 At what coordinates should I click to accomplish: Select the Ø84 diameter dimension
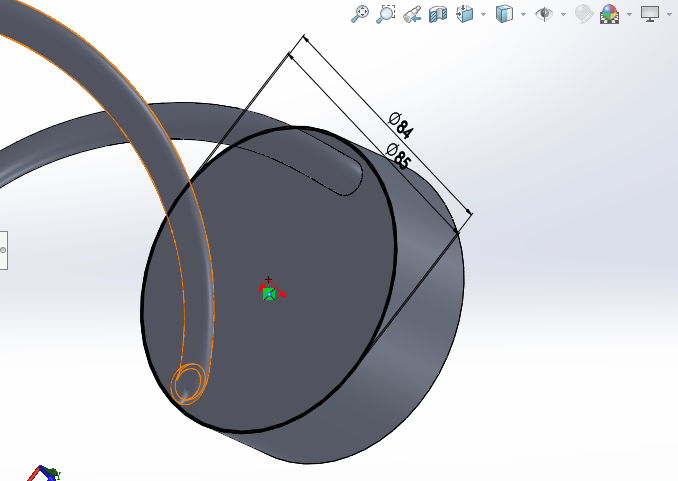pyautogui.click(x=400, y=125)
